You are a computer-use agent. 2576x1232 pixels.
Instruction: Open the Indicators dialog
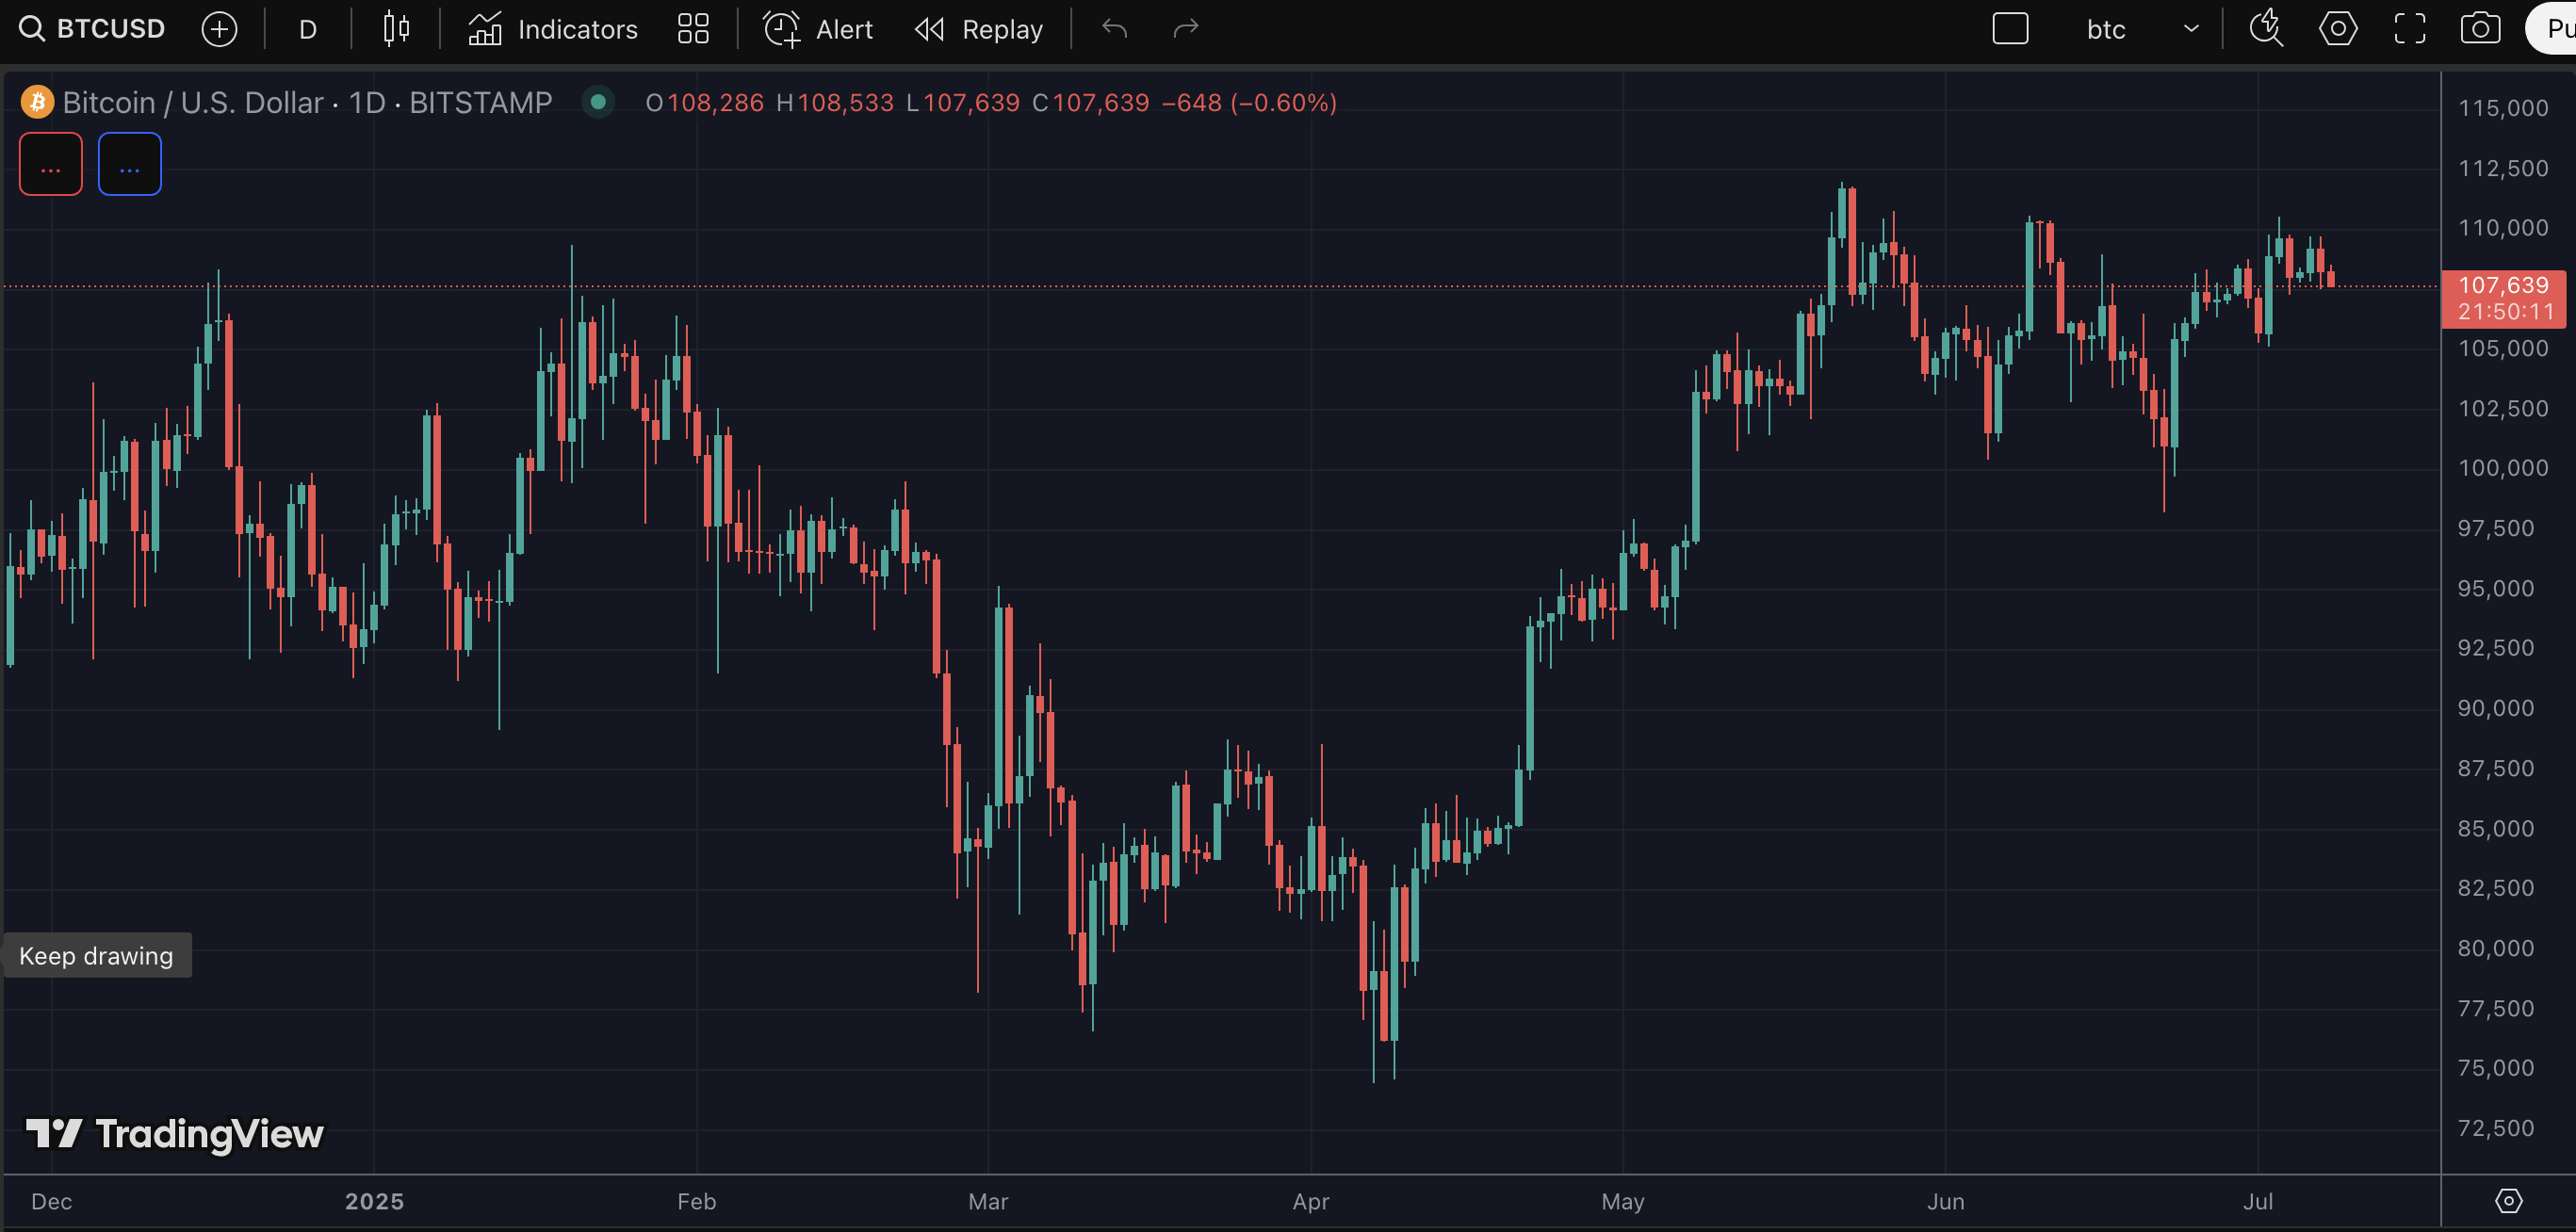(x=553, y=29)
